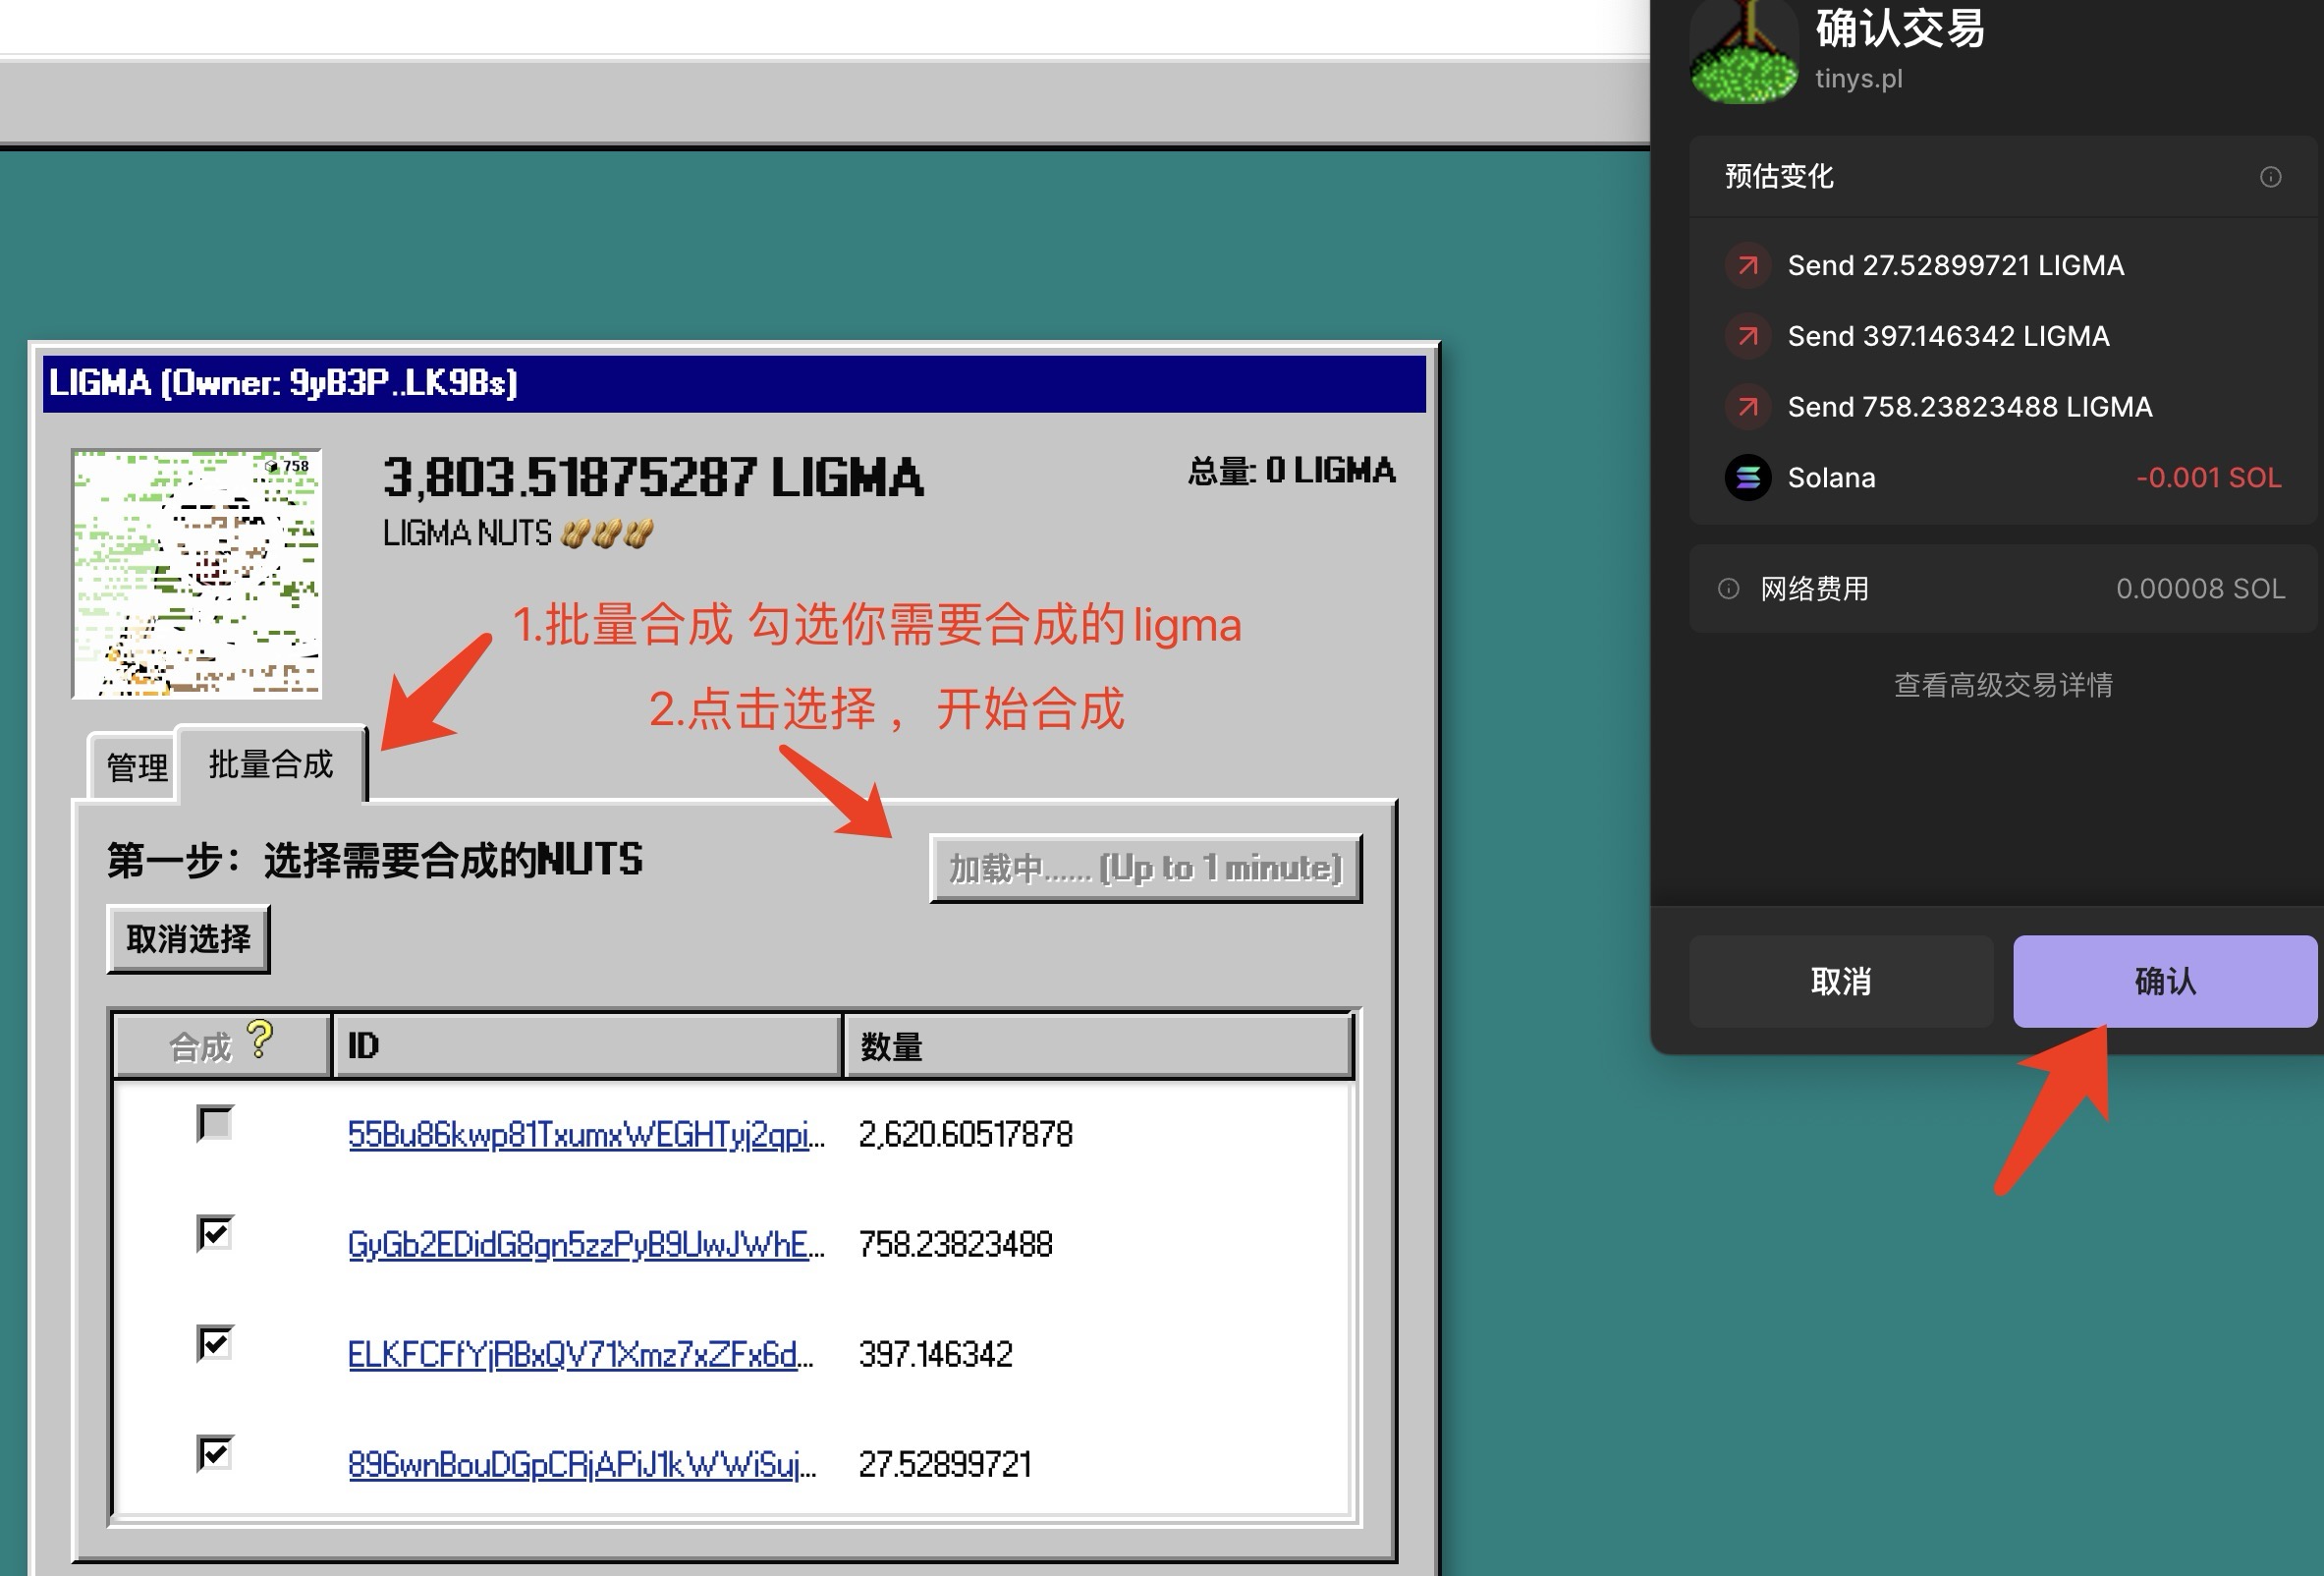The height and width of the screenshot is (1576, 2324).
Task: Click the 取消选择 button
Action: (x=188, y=939)
